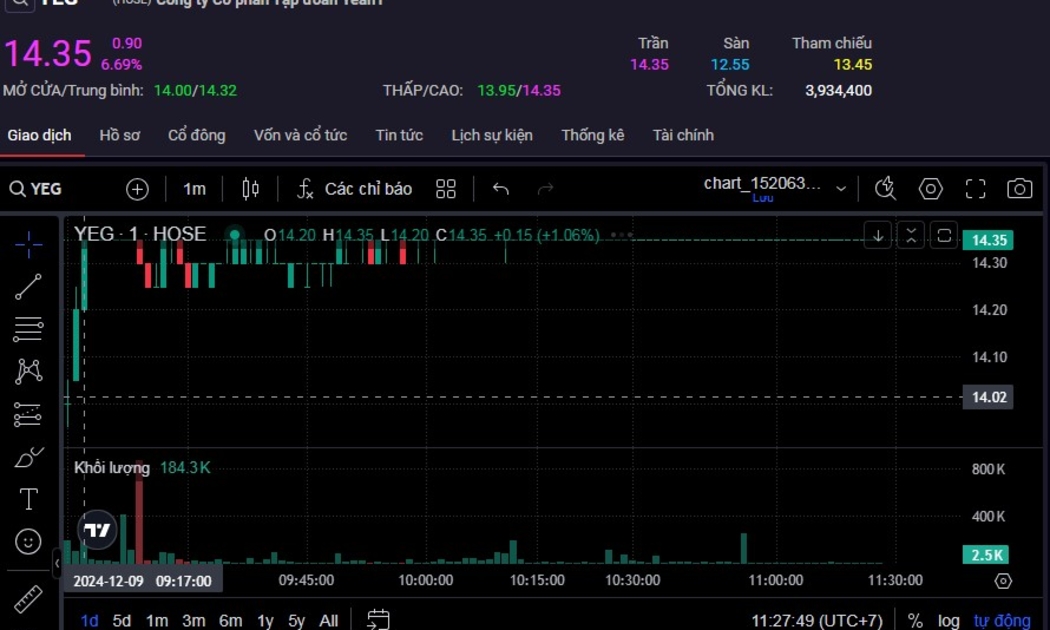Enter fullscreen chart mode
1050x630 pixels.
tap(975, 189)
